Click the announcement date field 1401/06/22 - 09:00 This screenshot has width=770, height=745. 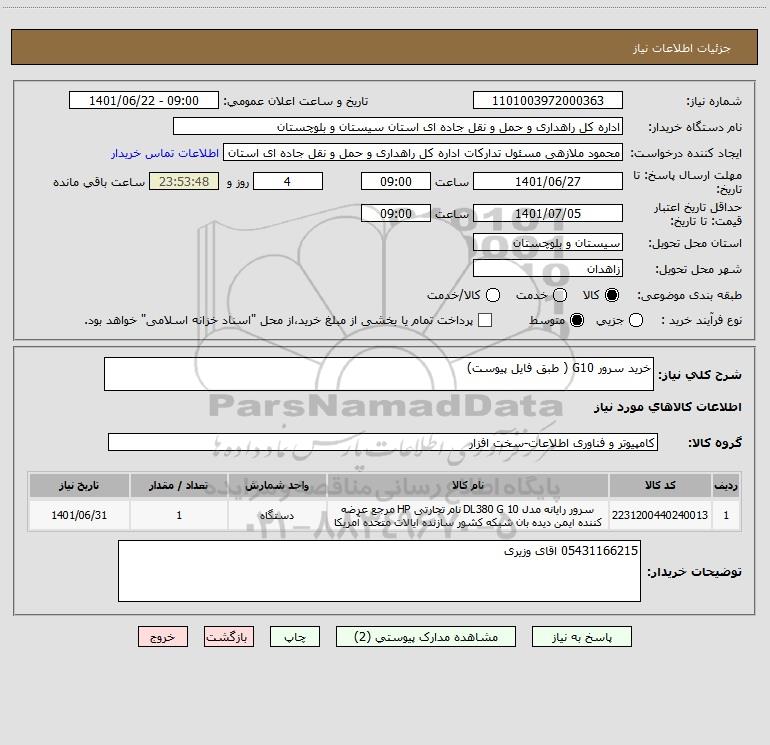(x=144, y=100)
